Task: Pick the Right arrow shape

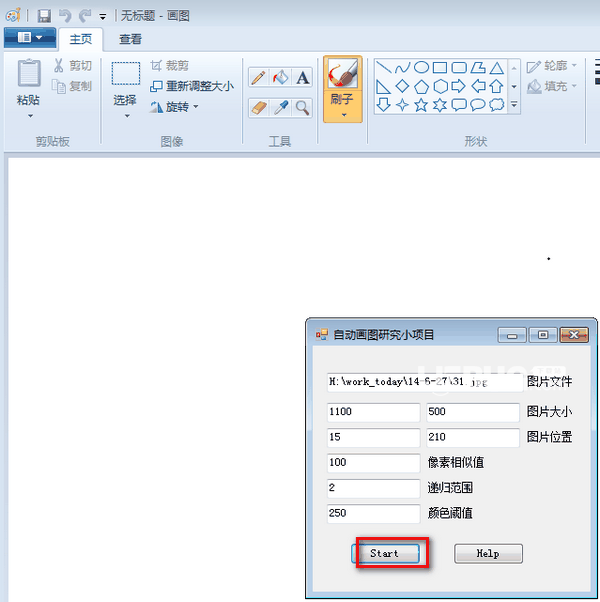Action: (x=459, y=86)
